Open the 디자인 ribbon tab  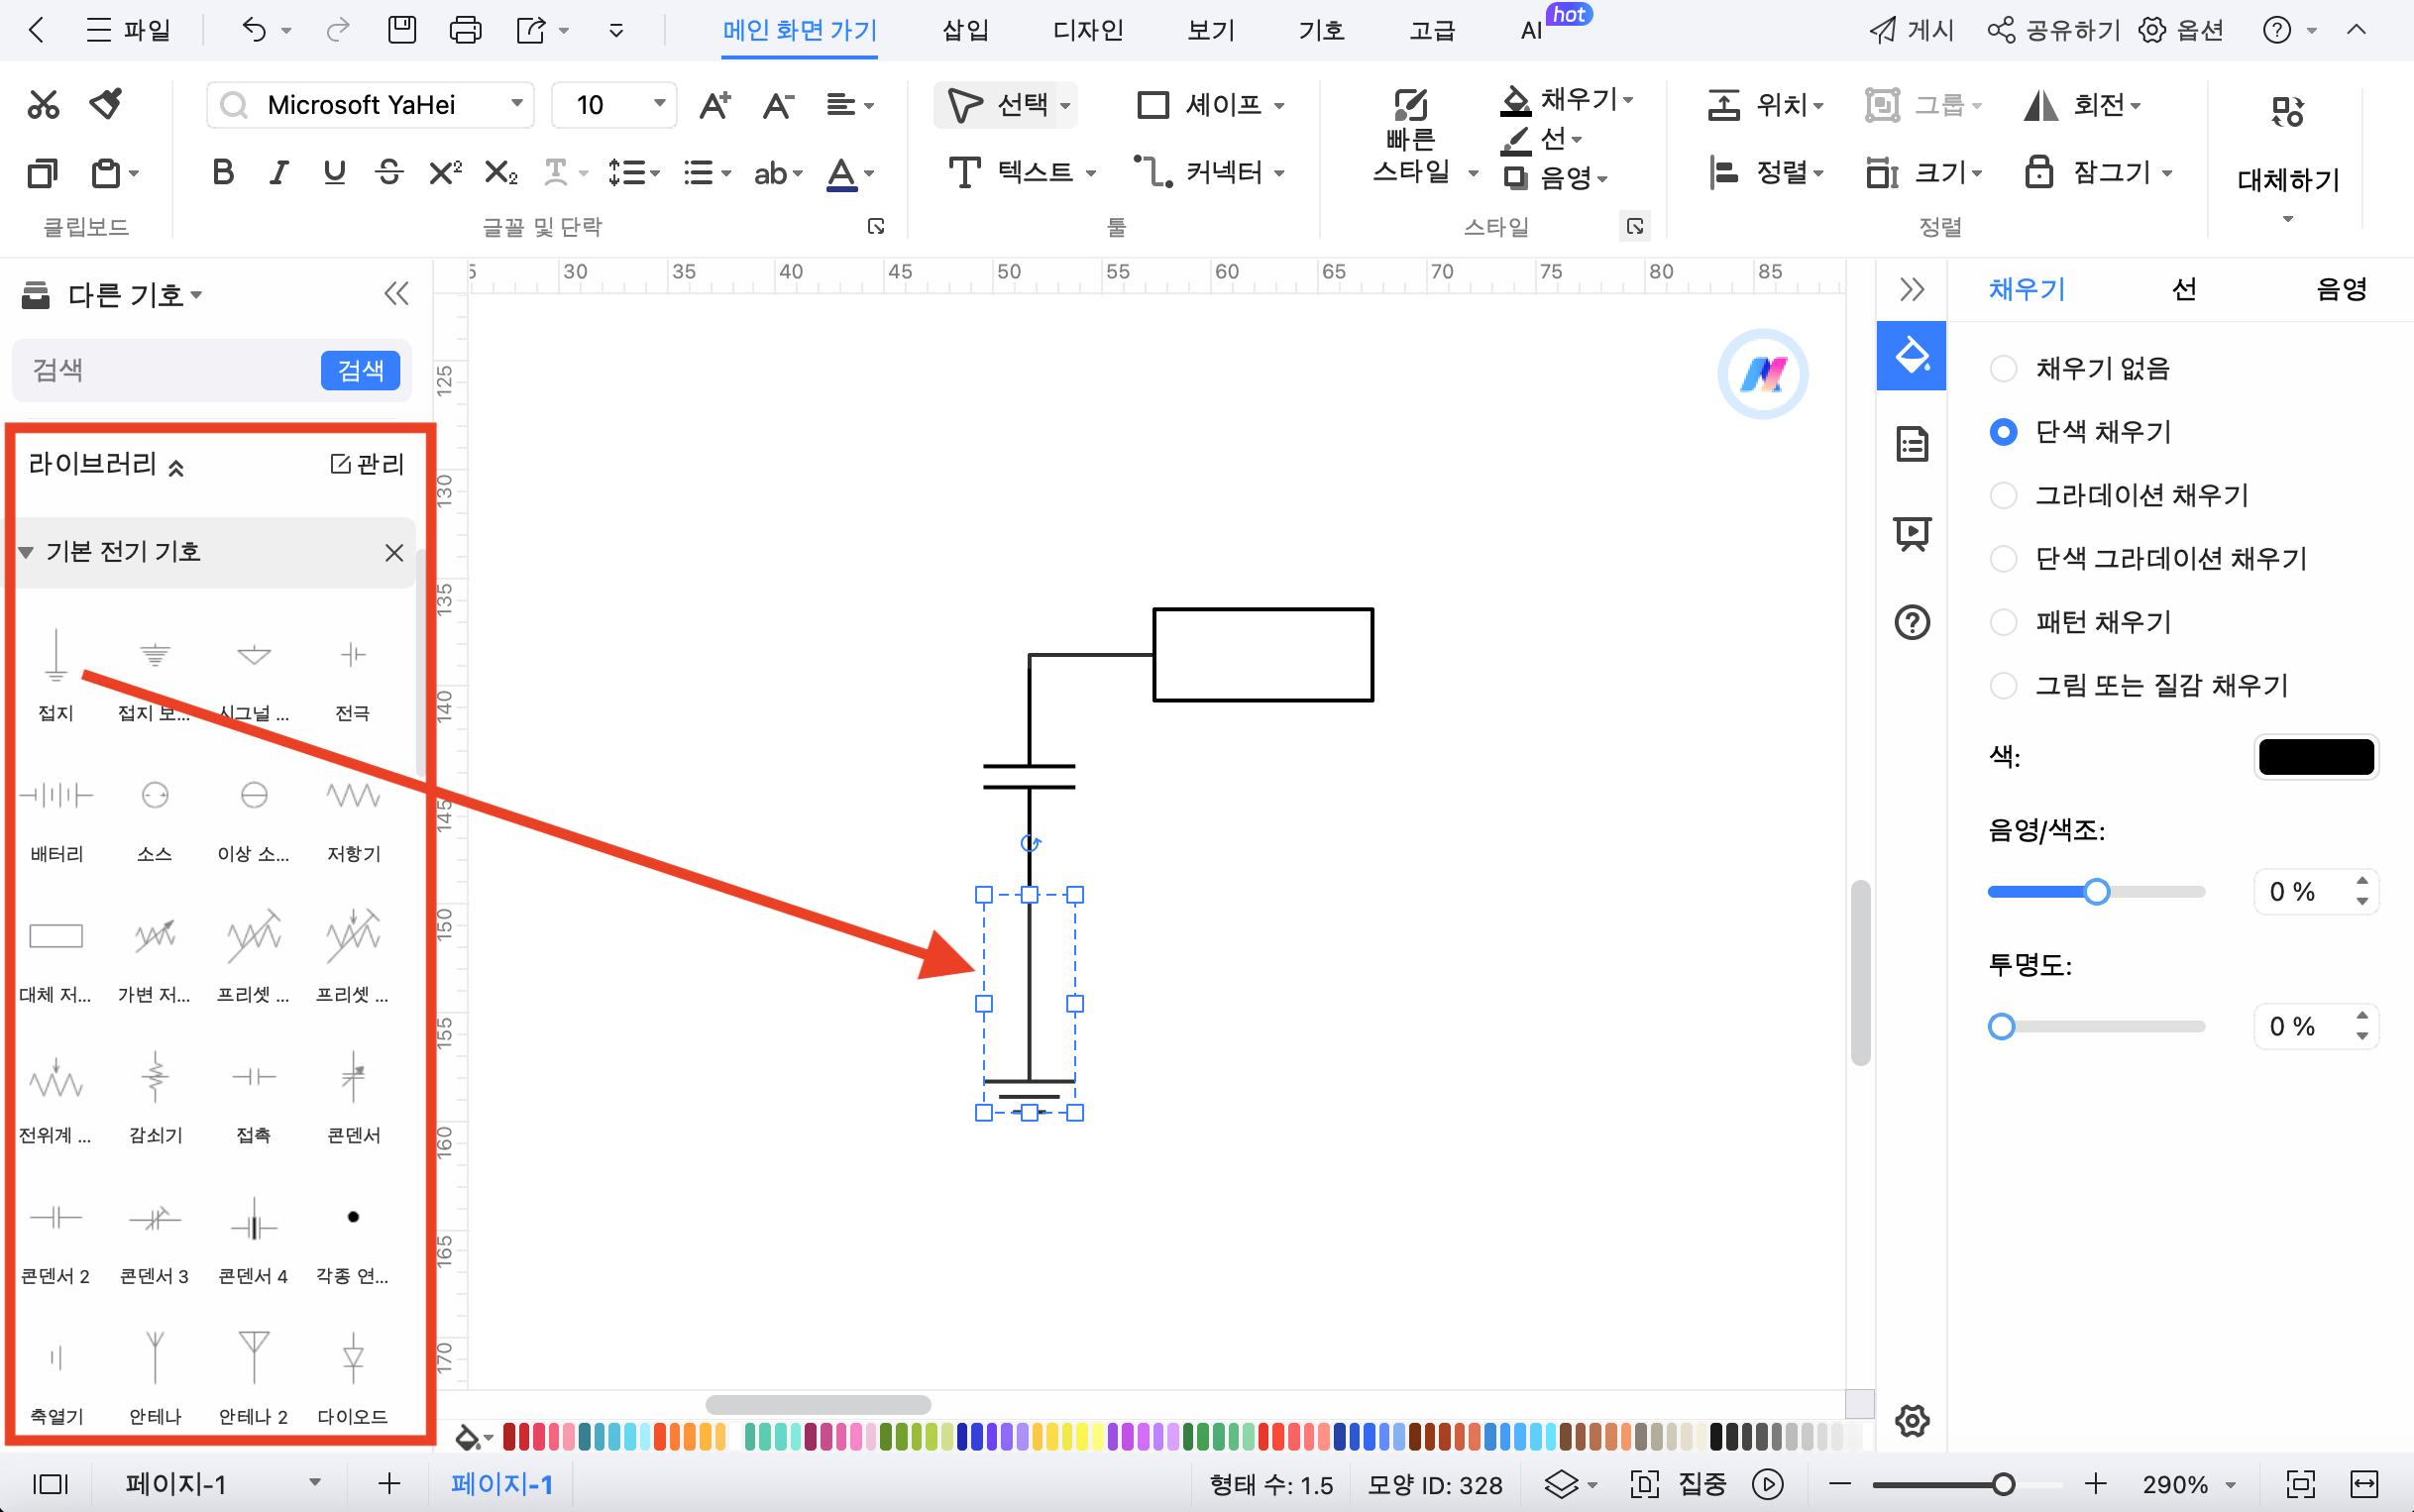tap(1088, 30)
